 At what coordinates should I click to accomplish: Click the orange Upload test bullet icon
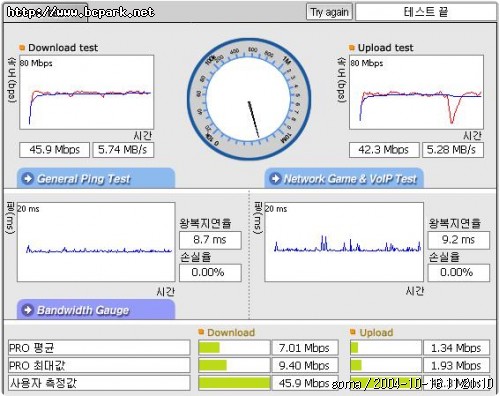click(352, 48)
